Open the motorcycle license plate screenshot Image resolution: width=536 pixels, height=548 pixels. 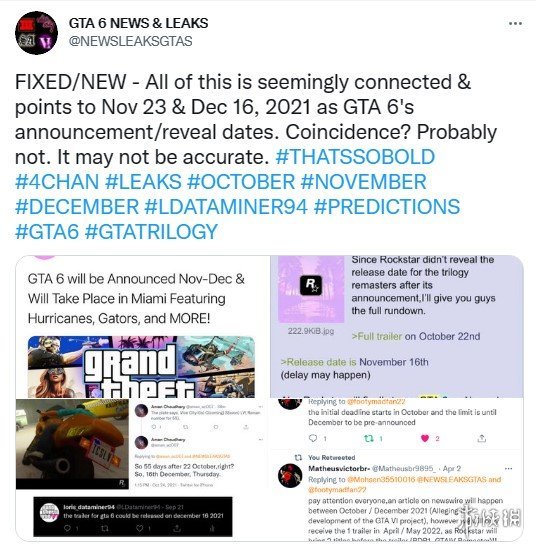(72, 444)
